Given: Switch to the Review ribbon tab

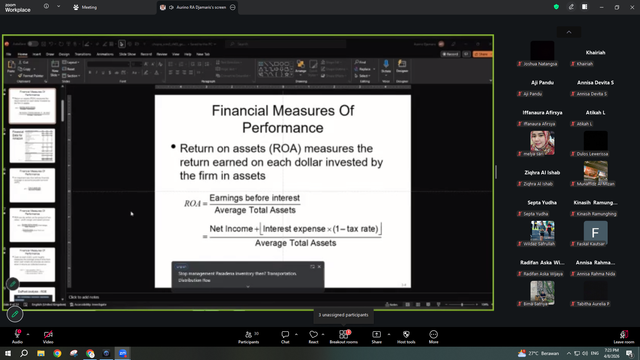Looking at the screenshot, I should tap(162, 54).
